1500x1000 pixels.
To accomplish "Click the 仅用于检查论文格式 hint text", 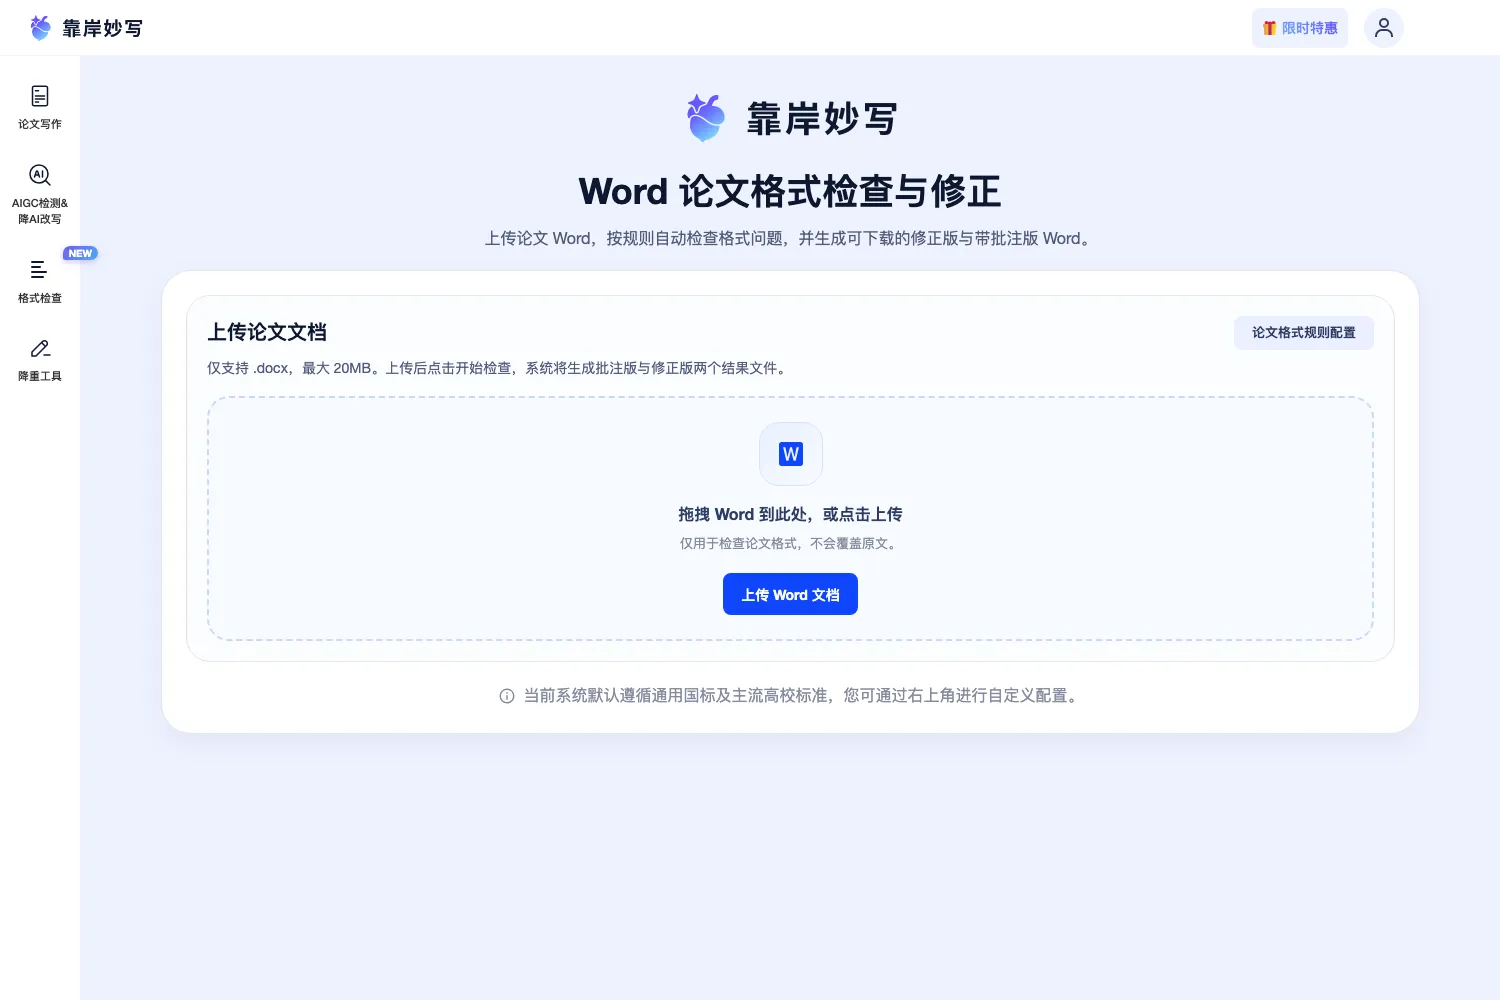I will point(790,544).
